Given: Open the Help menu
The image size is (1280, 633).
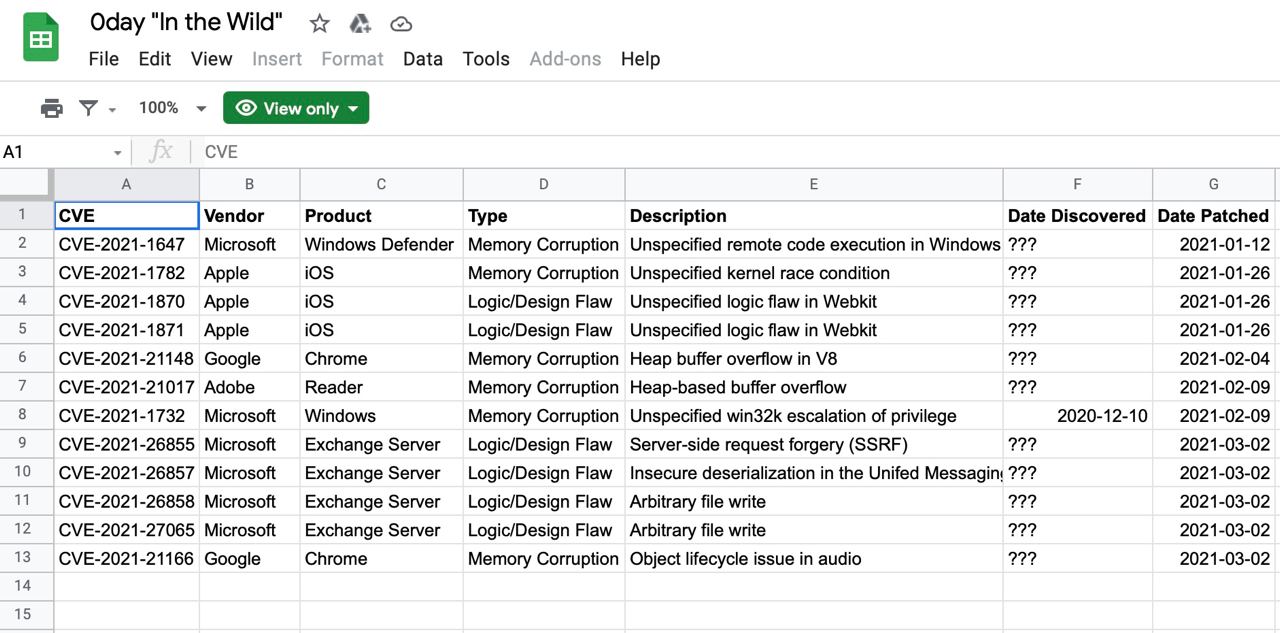Looking at the screenshot, I should pyautogui.click(x=640, y=59).
